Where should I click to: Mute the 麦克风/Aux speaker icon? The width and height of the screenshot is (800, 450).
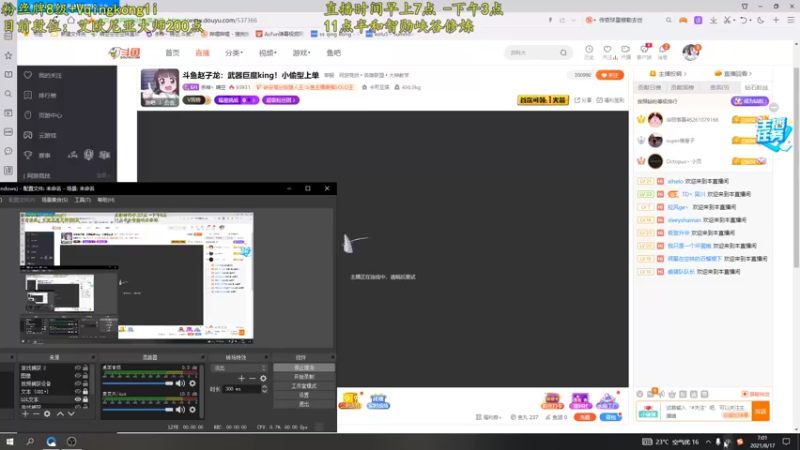pos(180,409)
